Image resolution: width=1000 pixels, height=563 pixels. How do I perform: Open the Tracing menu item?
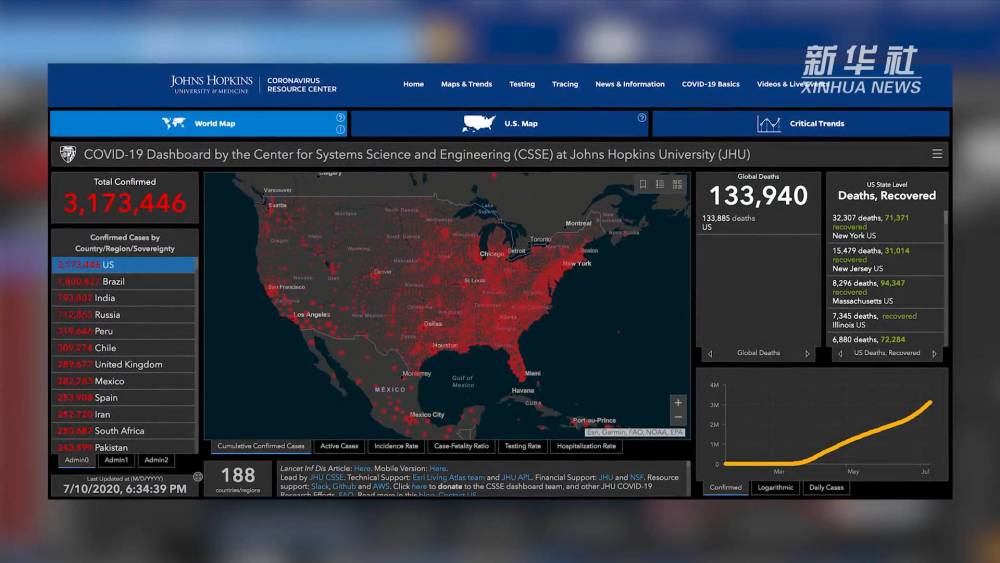click(565, 84)
